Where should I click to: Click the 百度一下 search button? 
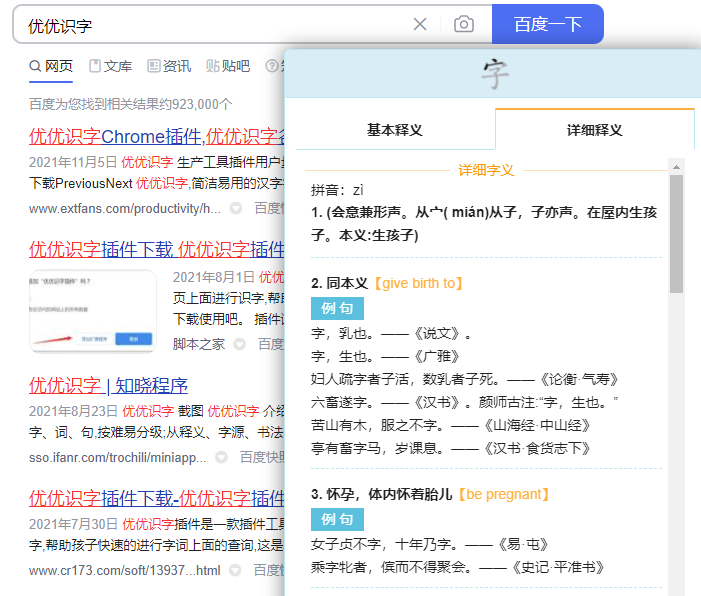pyautogui.click(x=548, y=24)
